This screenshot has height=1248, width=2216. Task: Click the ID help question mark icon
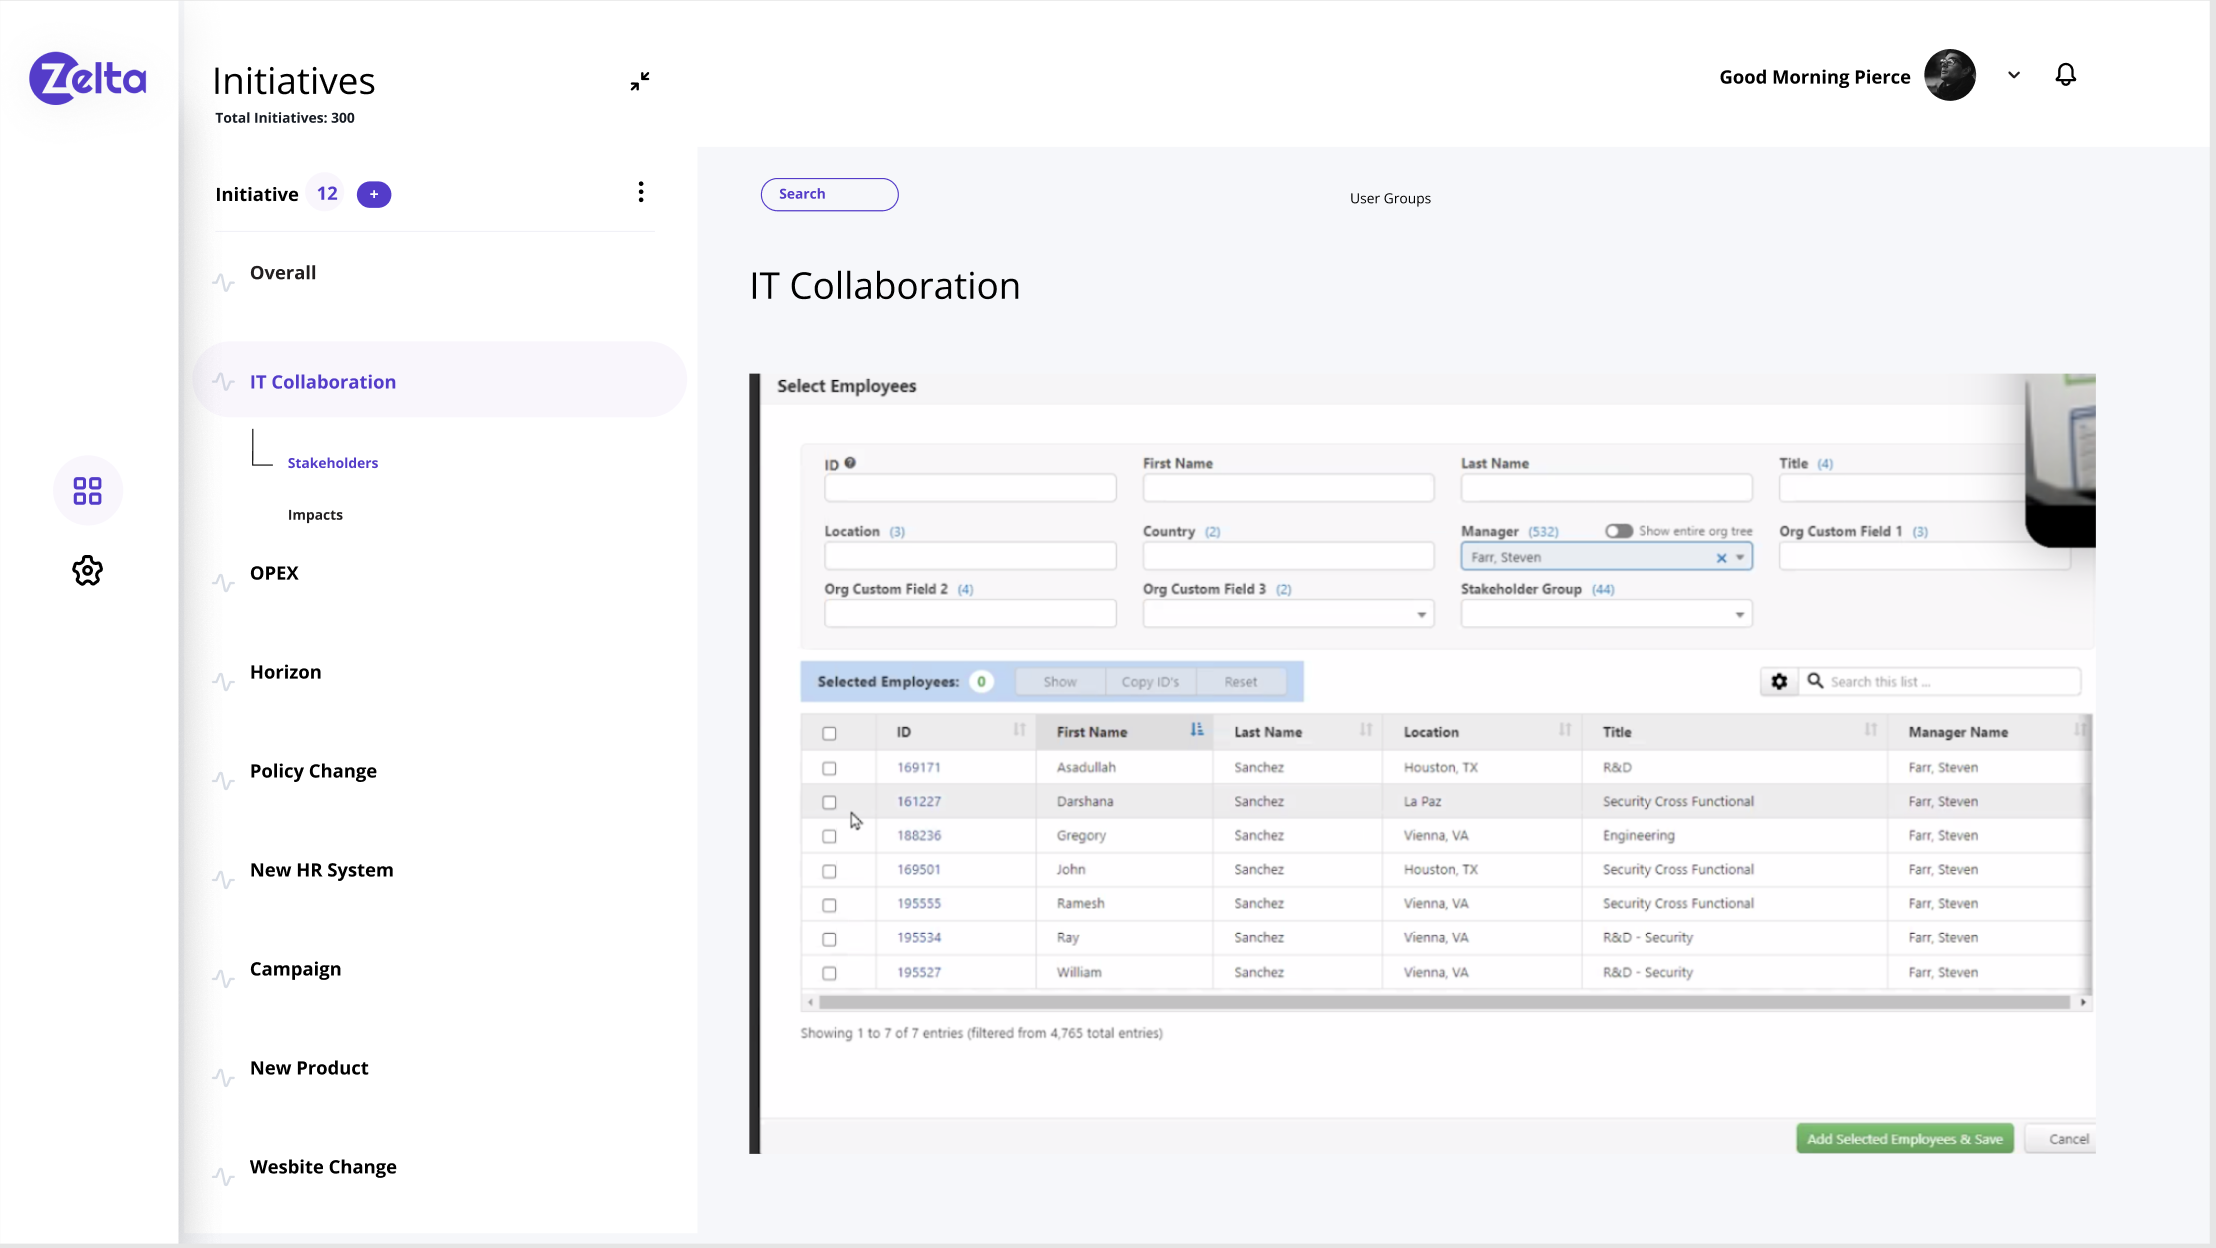coord(850,463)
